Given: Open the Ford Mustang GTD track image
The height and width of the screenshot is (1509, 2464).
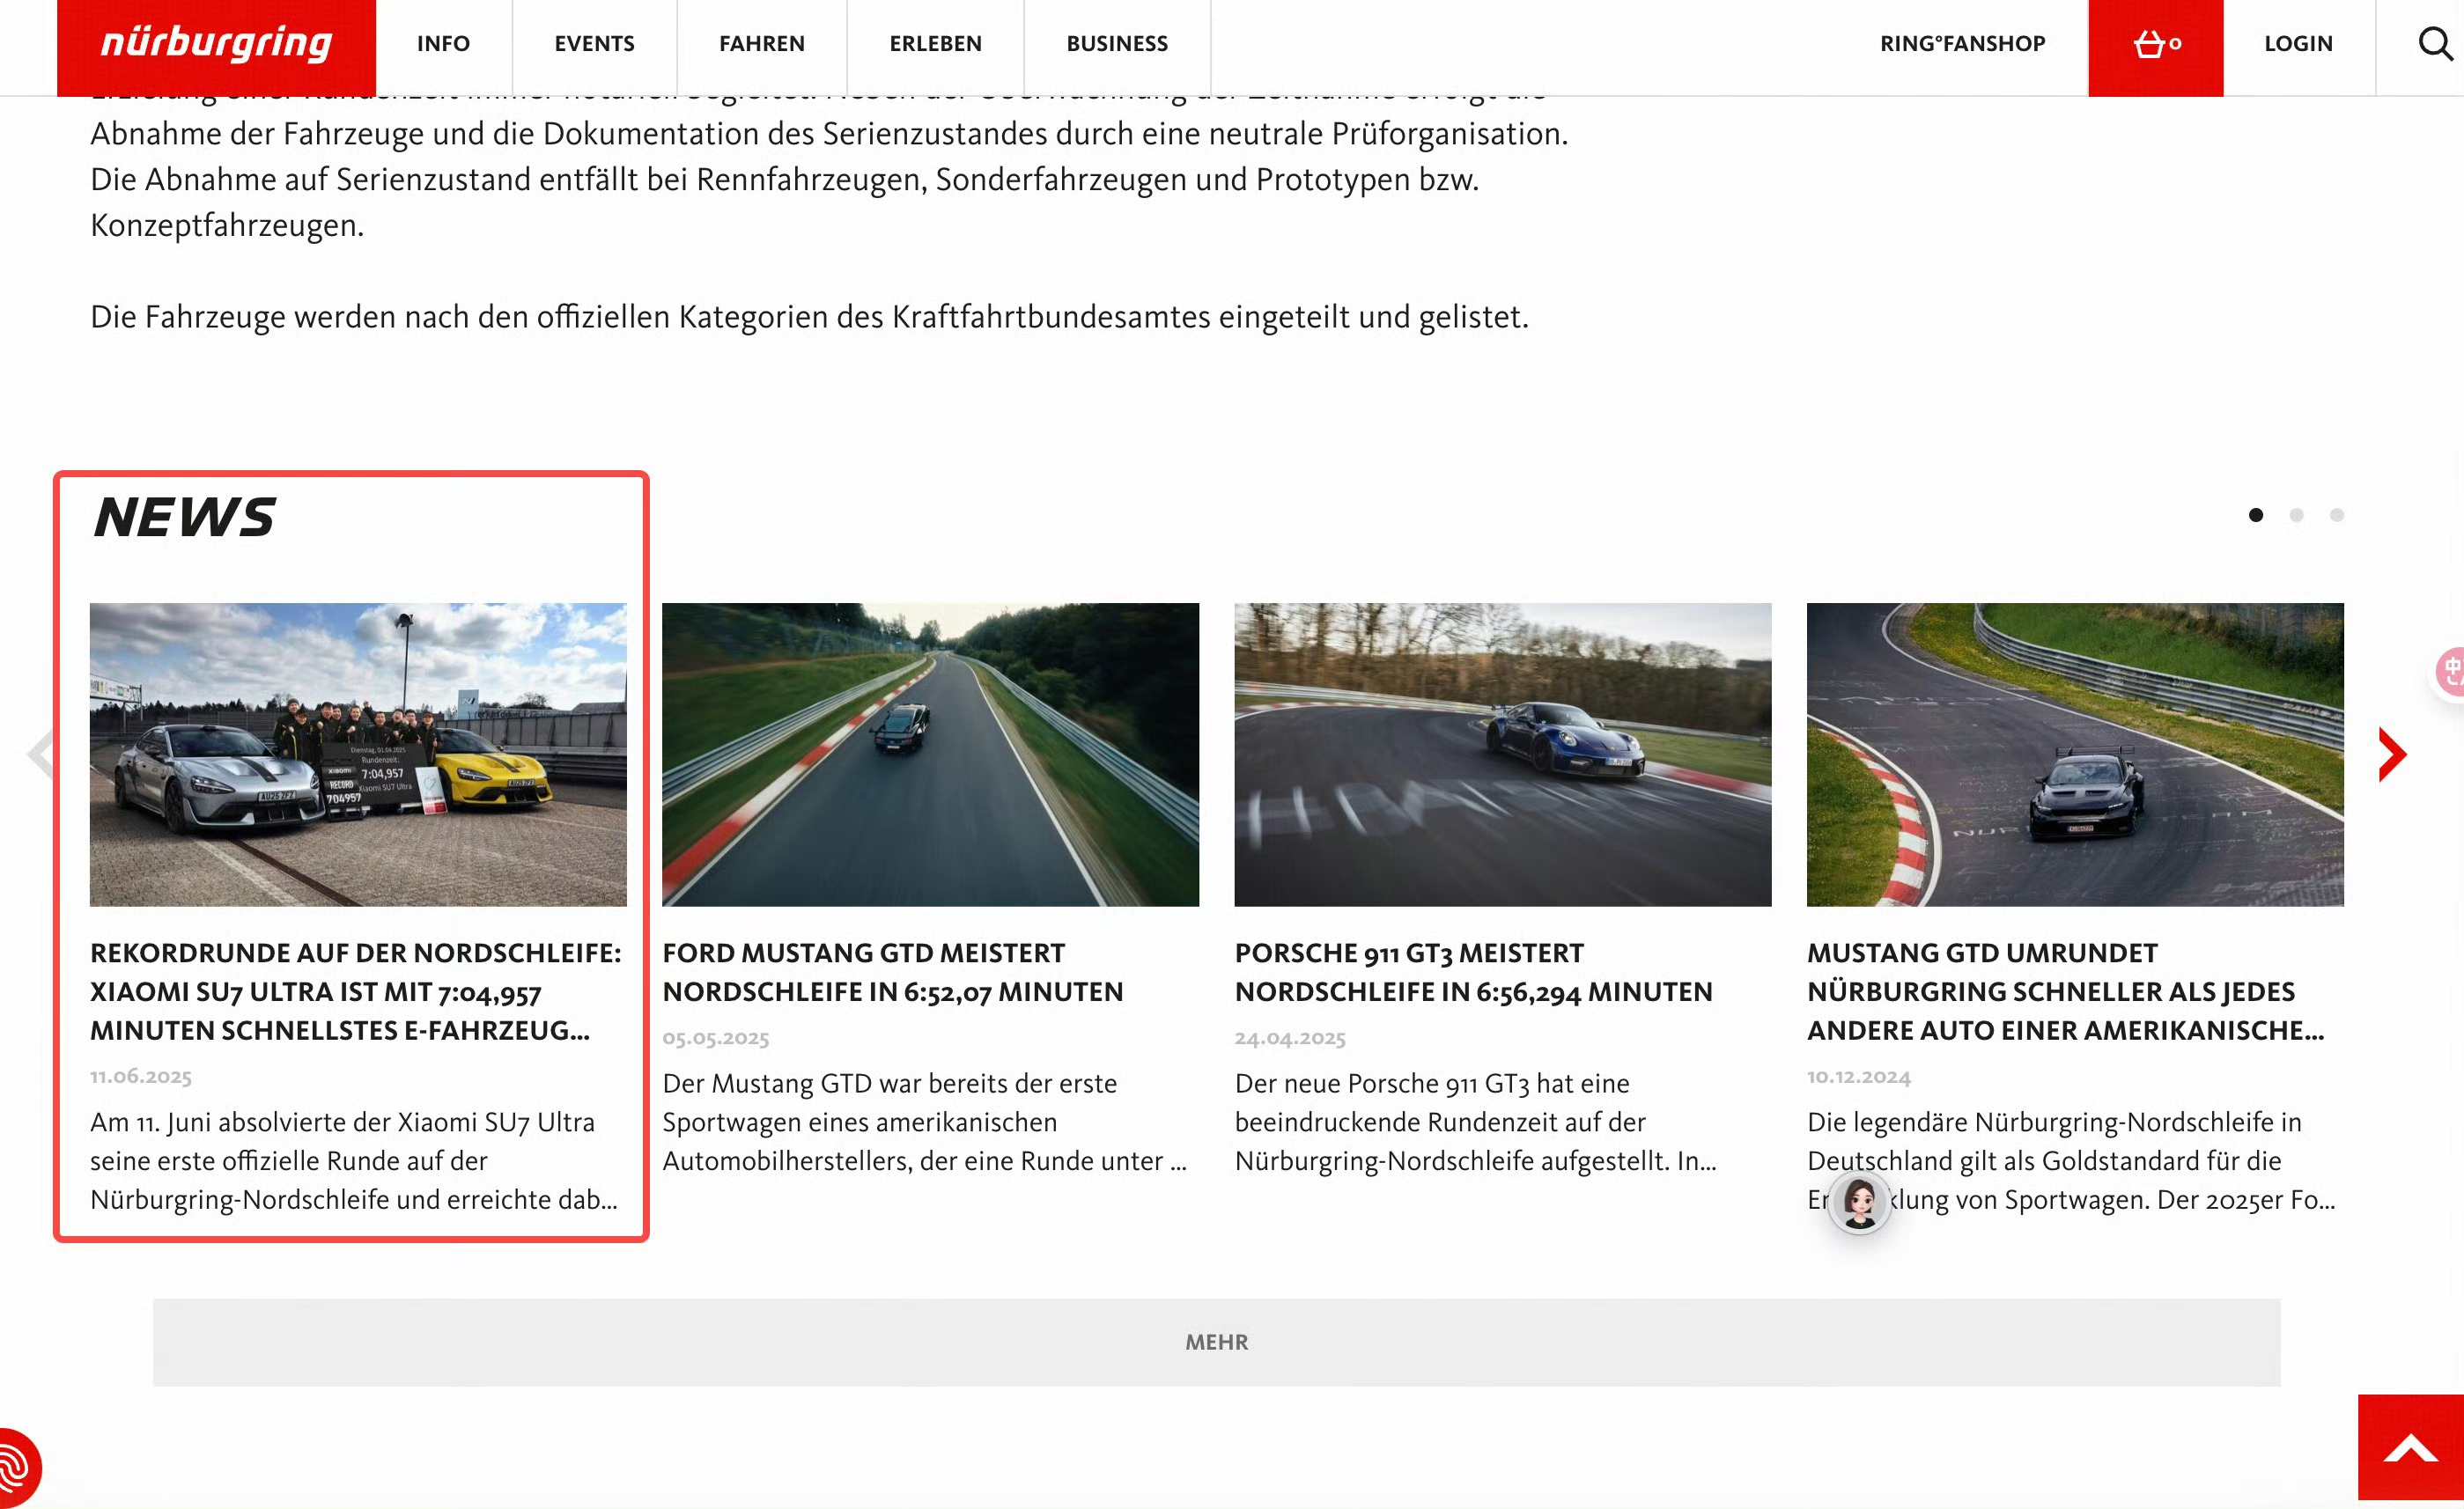Looking at the screenshot, I should click(x=930, y=755).
